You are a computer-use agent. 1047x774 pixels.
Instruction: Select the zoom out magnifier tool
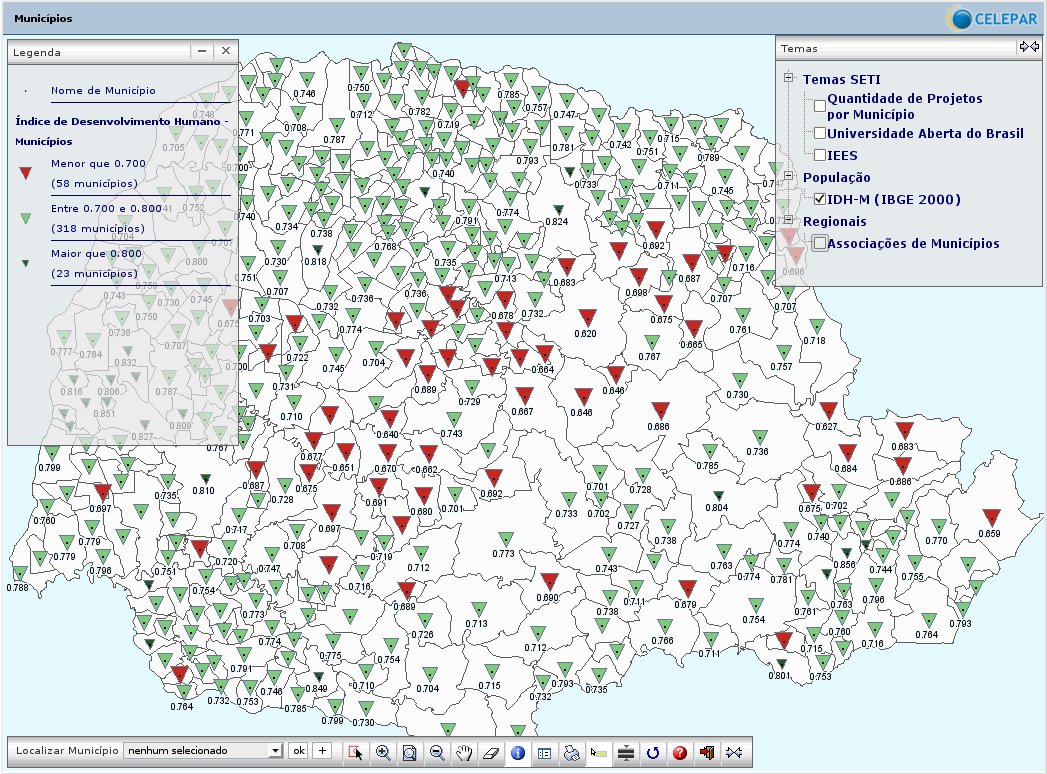click(x=437, y=752)
